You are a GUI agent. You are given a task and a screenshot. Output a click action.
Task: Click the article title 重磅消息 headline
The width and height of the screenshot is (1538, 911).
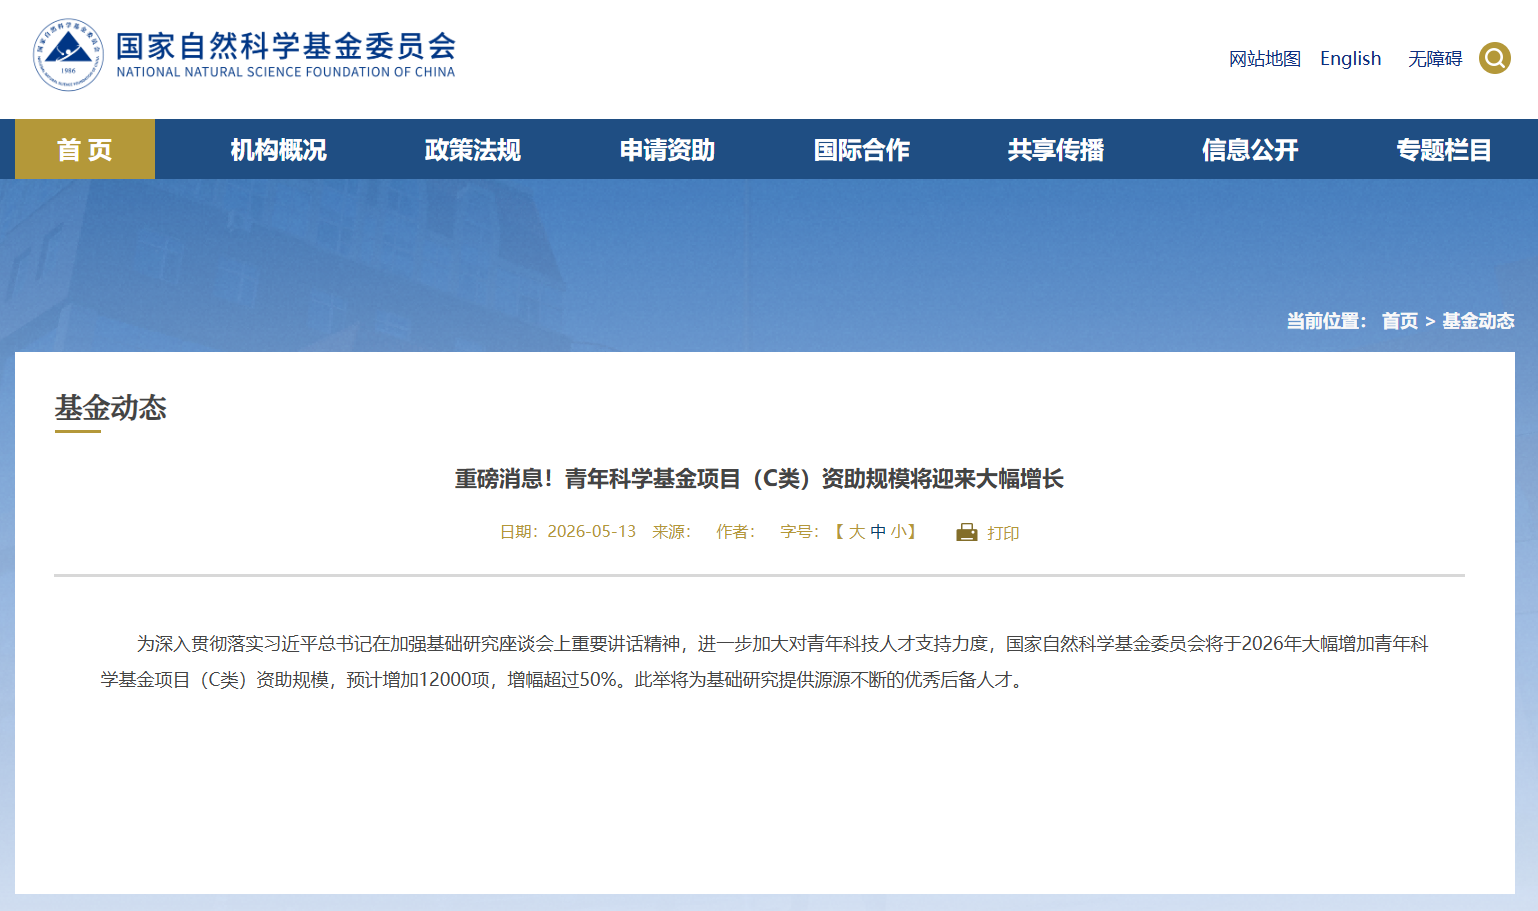(759, 479)
